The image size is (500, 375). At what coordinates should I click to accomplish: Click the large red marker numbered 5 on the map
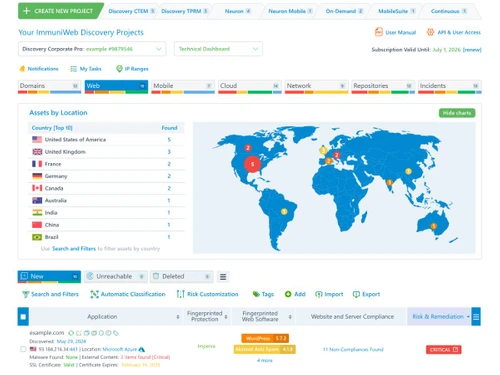(252, 164)
